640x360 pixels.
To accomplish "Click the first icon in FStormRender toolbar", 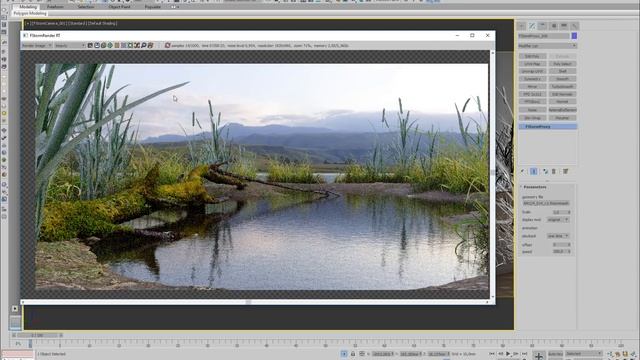I will [x=90, y=45].
